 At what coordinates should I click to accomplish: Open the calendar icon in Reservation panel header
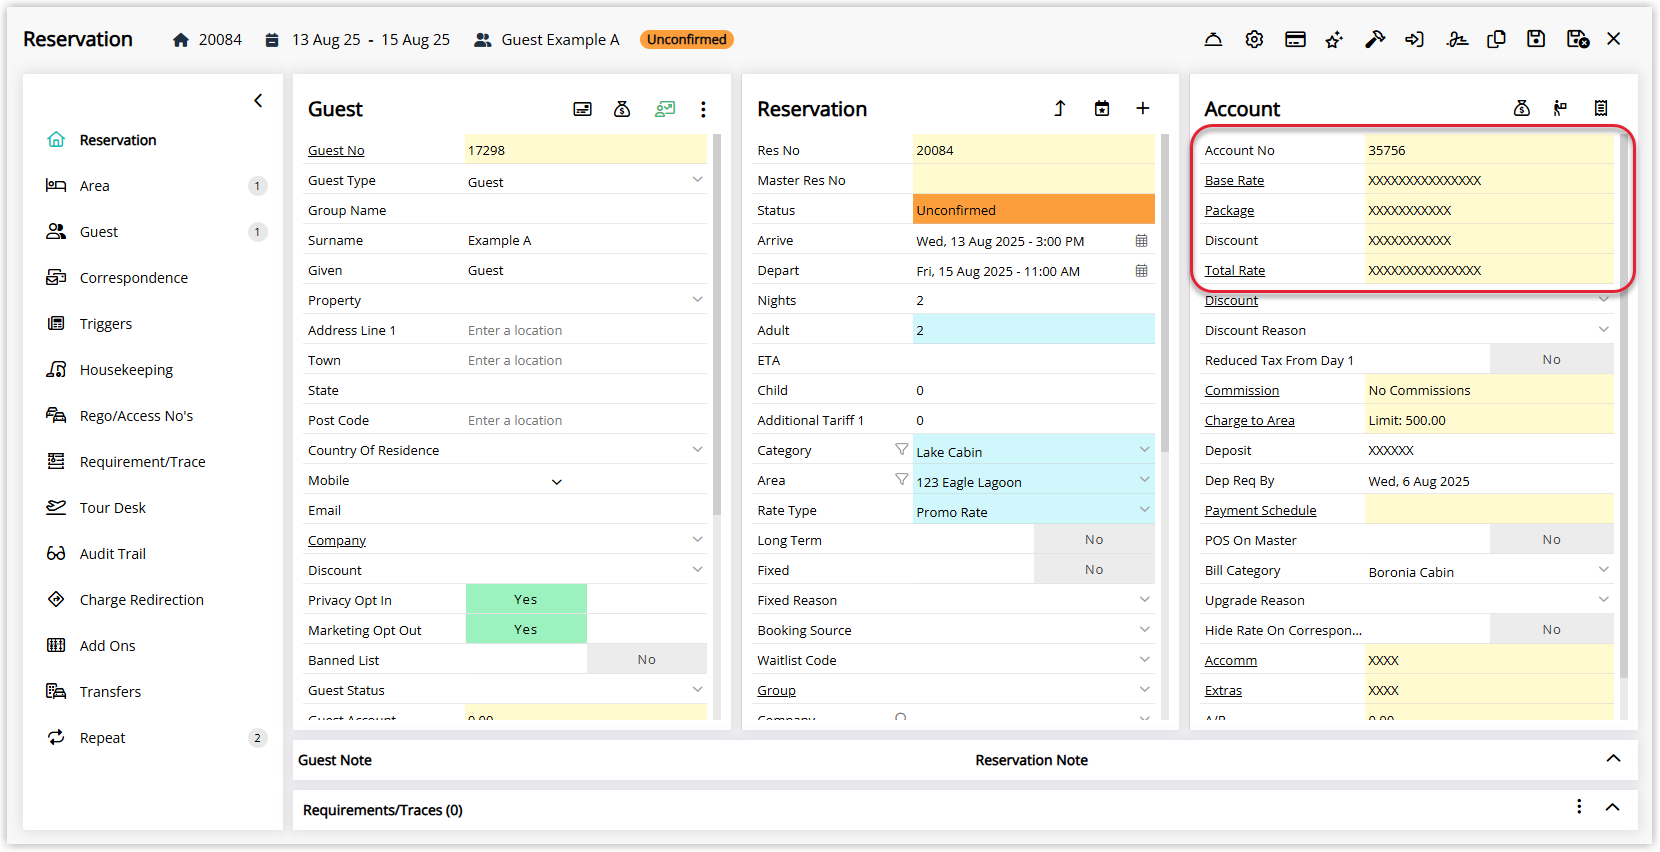[x=1102, y=108]
